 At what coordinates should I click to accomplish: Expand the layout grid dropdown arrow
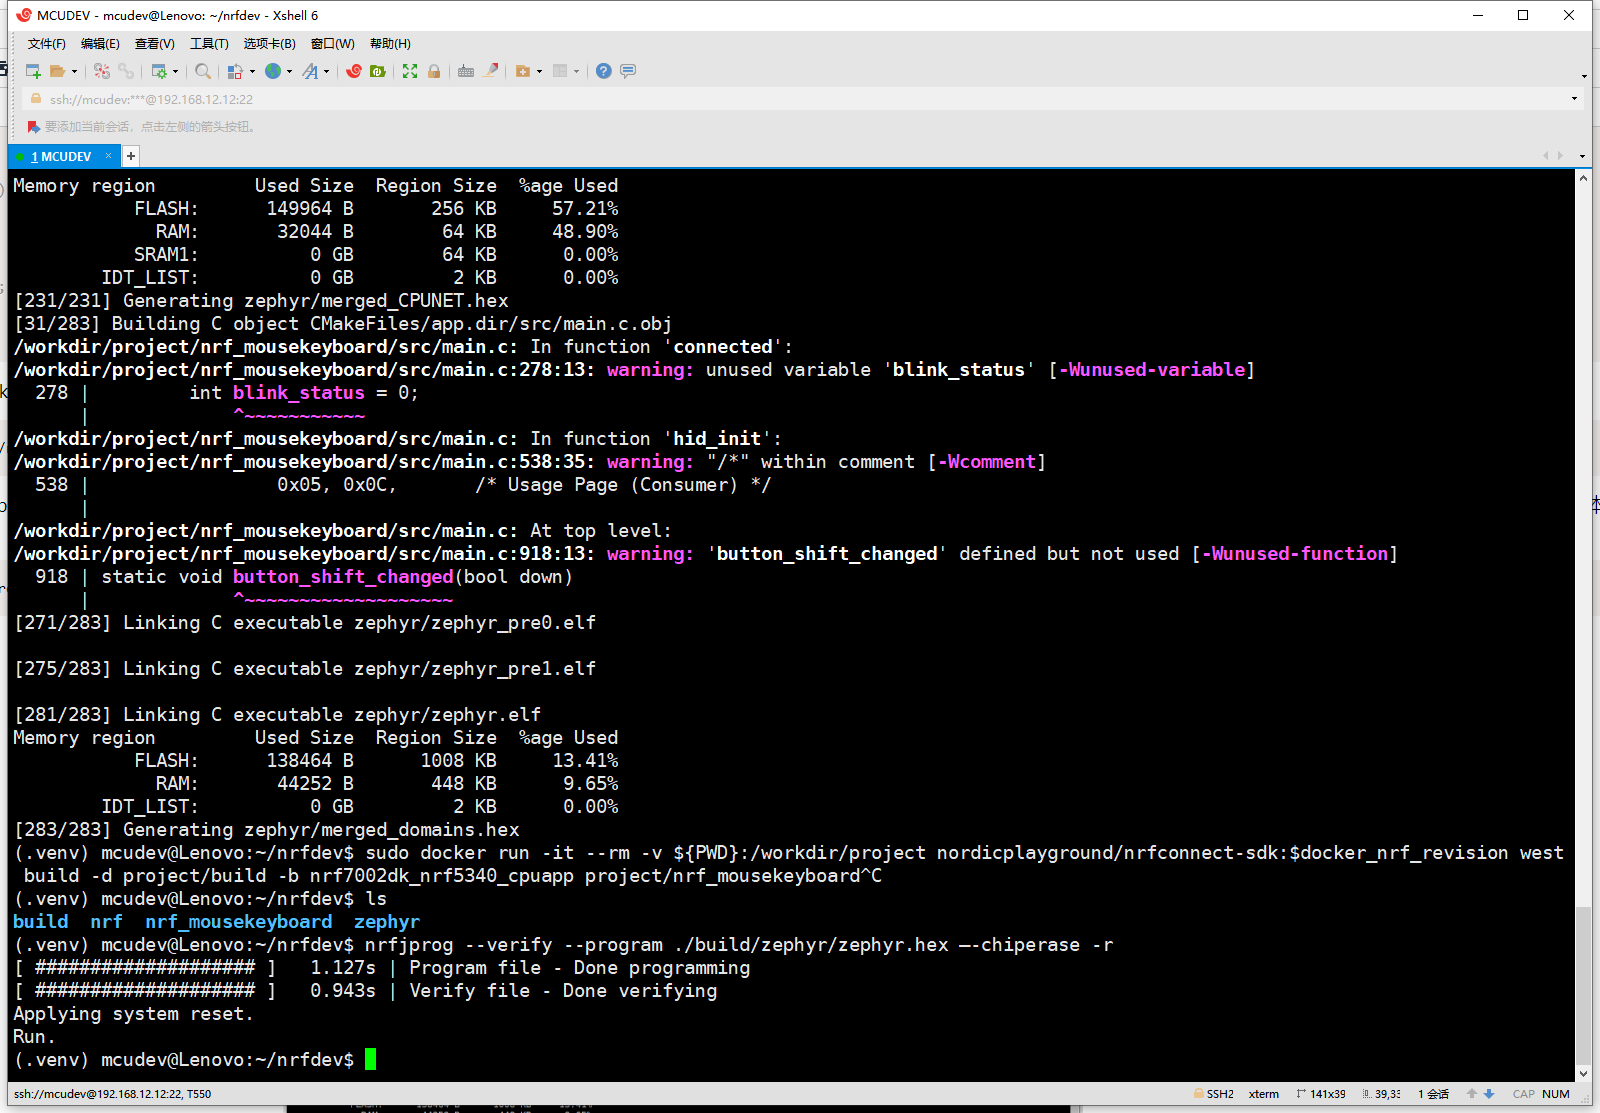pos(576,71)
